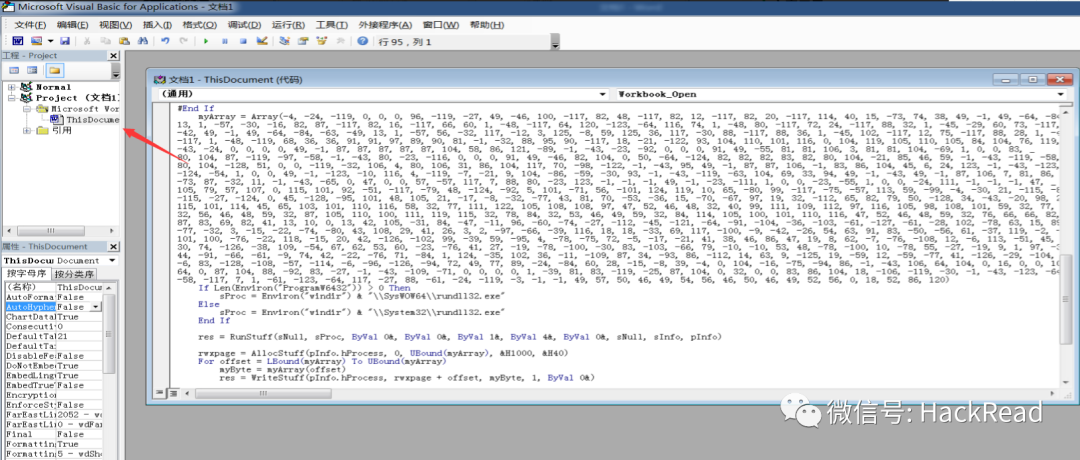Select the AutoFormat property row
Screen dimensions: 1080x460
click(x=53, y=296)
